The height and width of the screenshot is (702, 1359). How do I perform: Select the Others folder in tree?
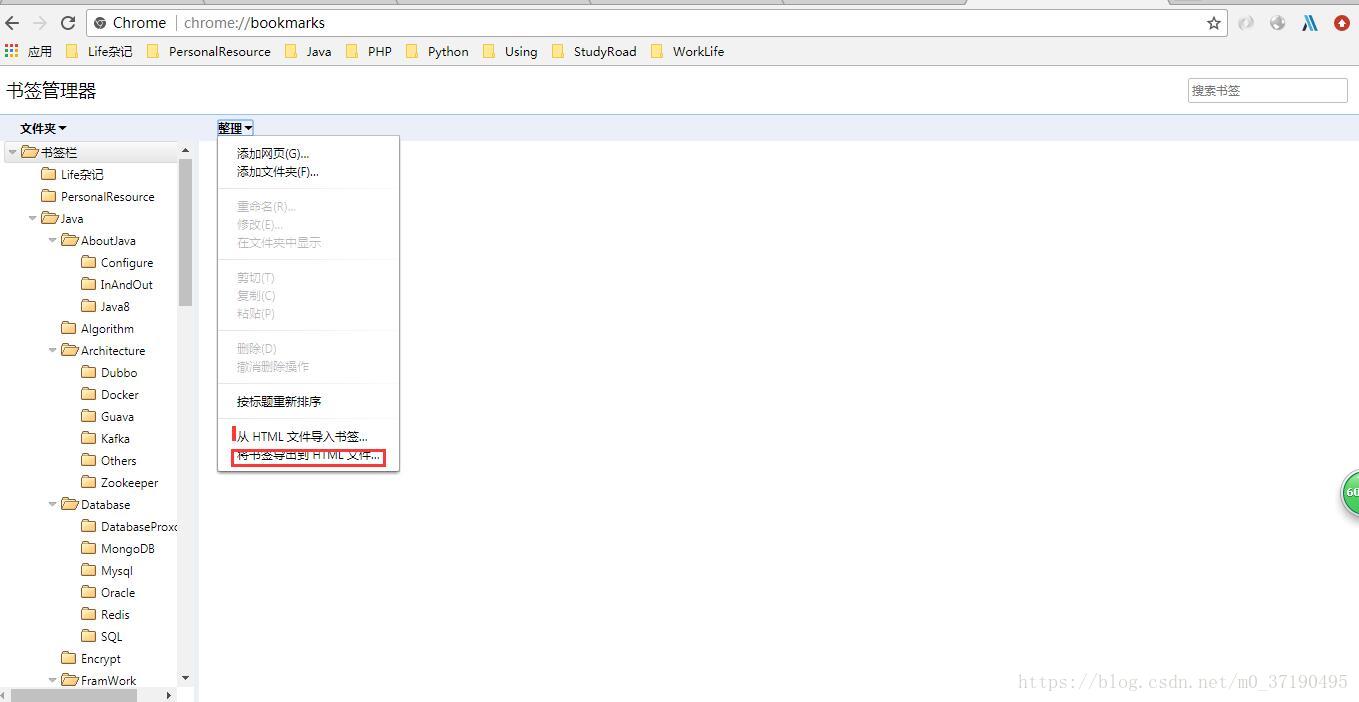109,460
